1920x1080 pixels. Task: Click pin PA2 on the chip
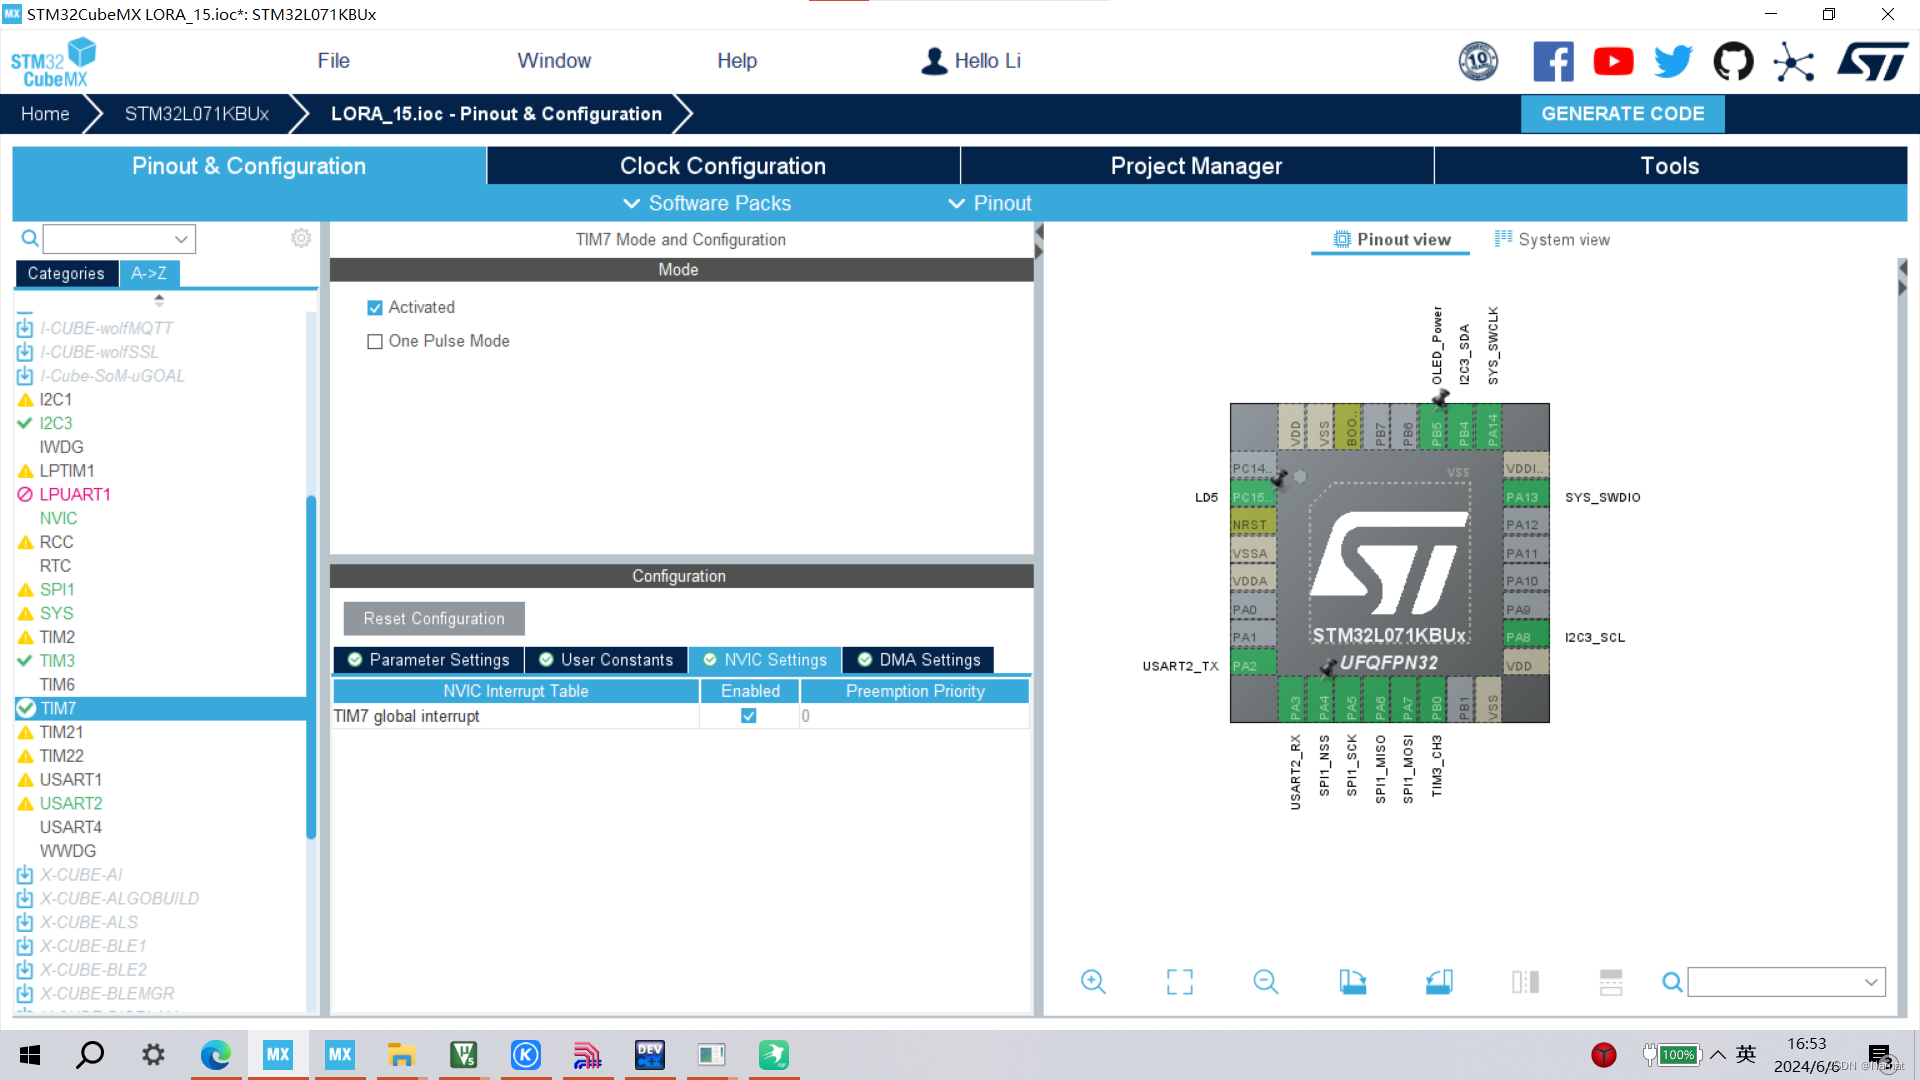[1253, 665]
